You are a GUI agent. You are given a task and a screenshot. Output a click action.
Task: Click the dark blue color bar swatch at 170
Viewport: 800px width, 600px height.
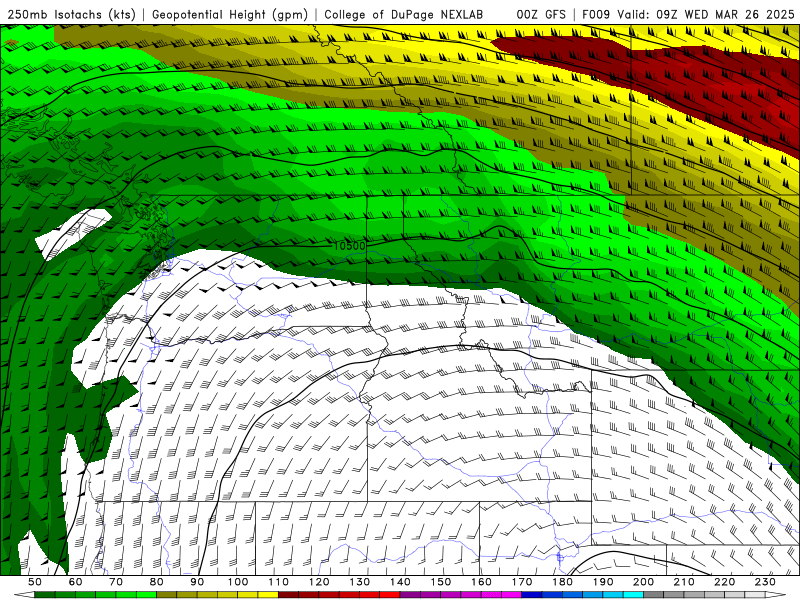(x=532, y=595)
